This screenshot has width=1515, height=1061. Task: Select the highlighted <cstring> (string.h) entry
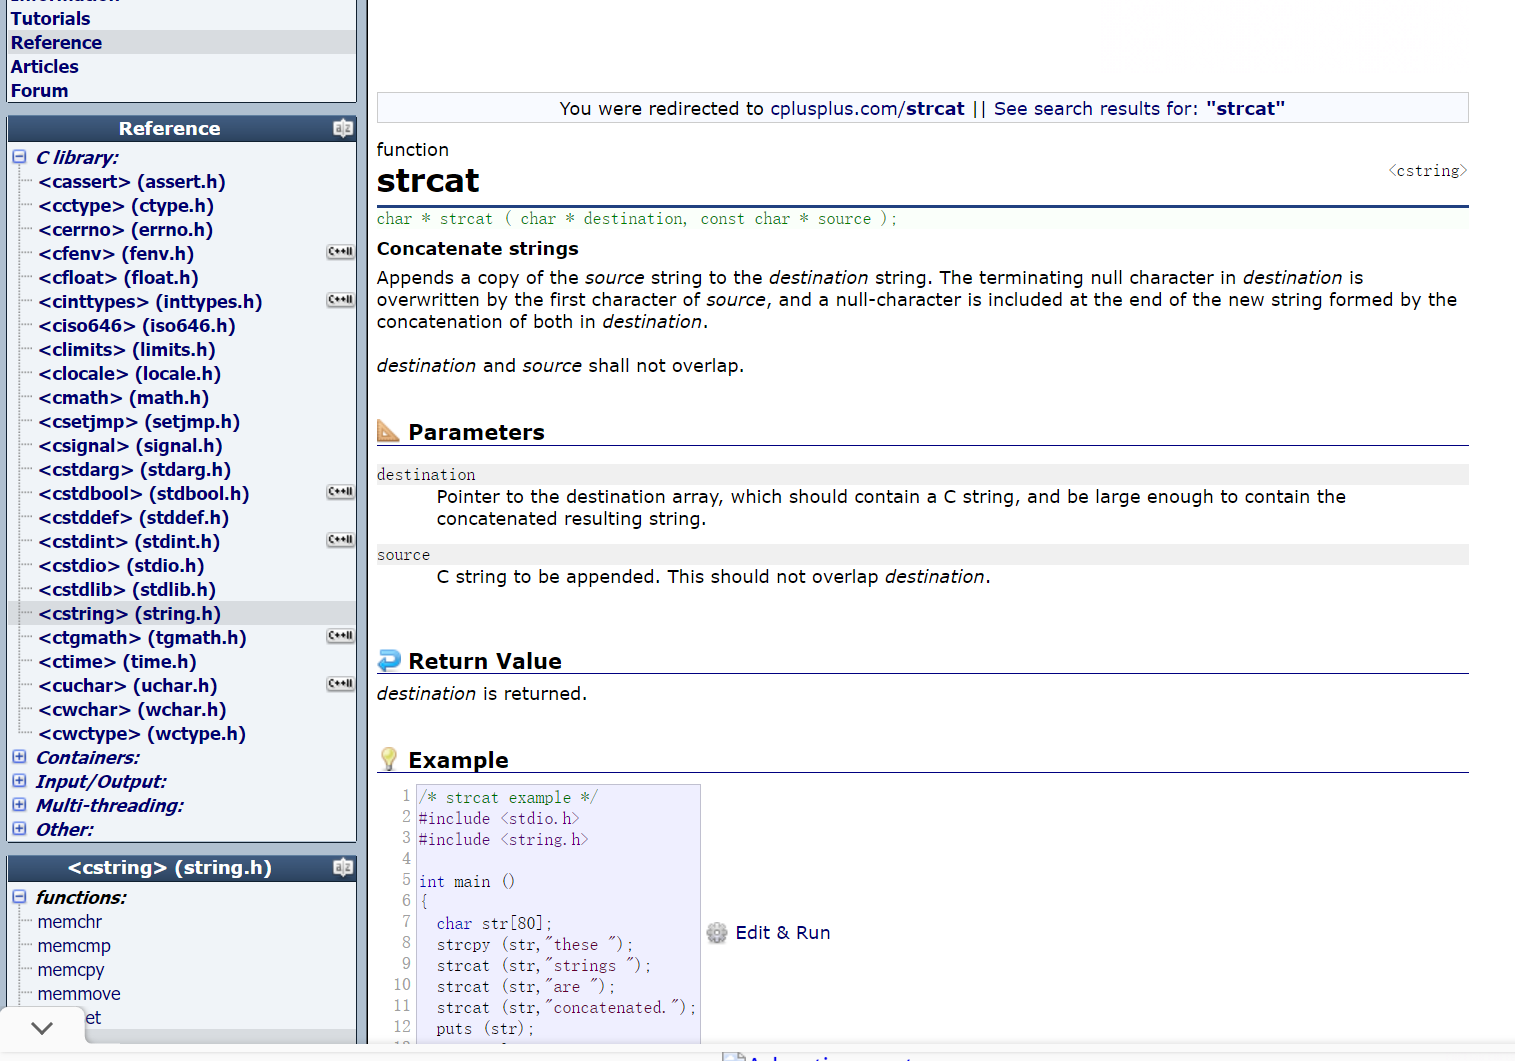point(130,613)
